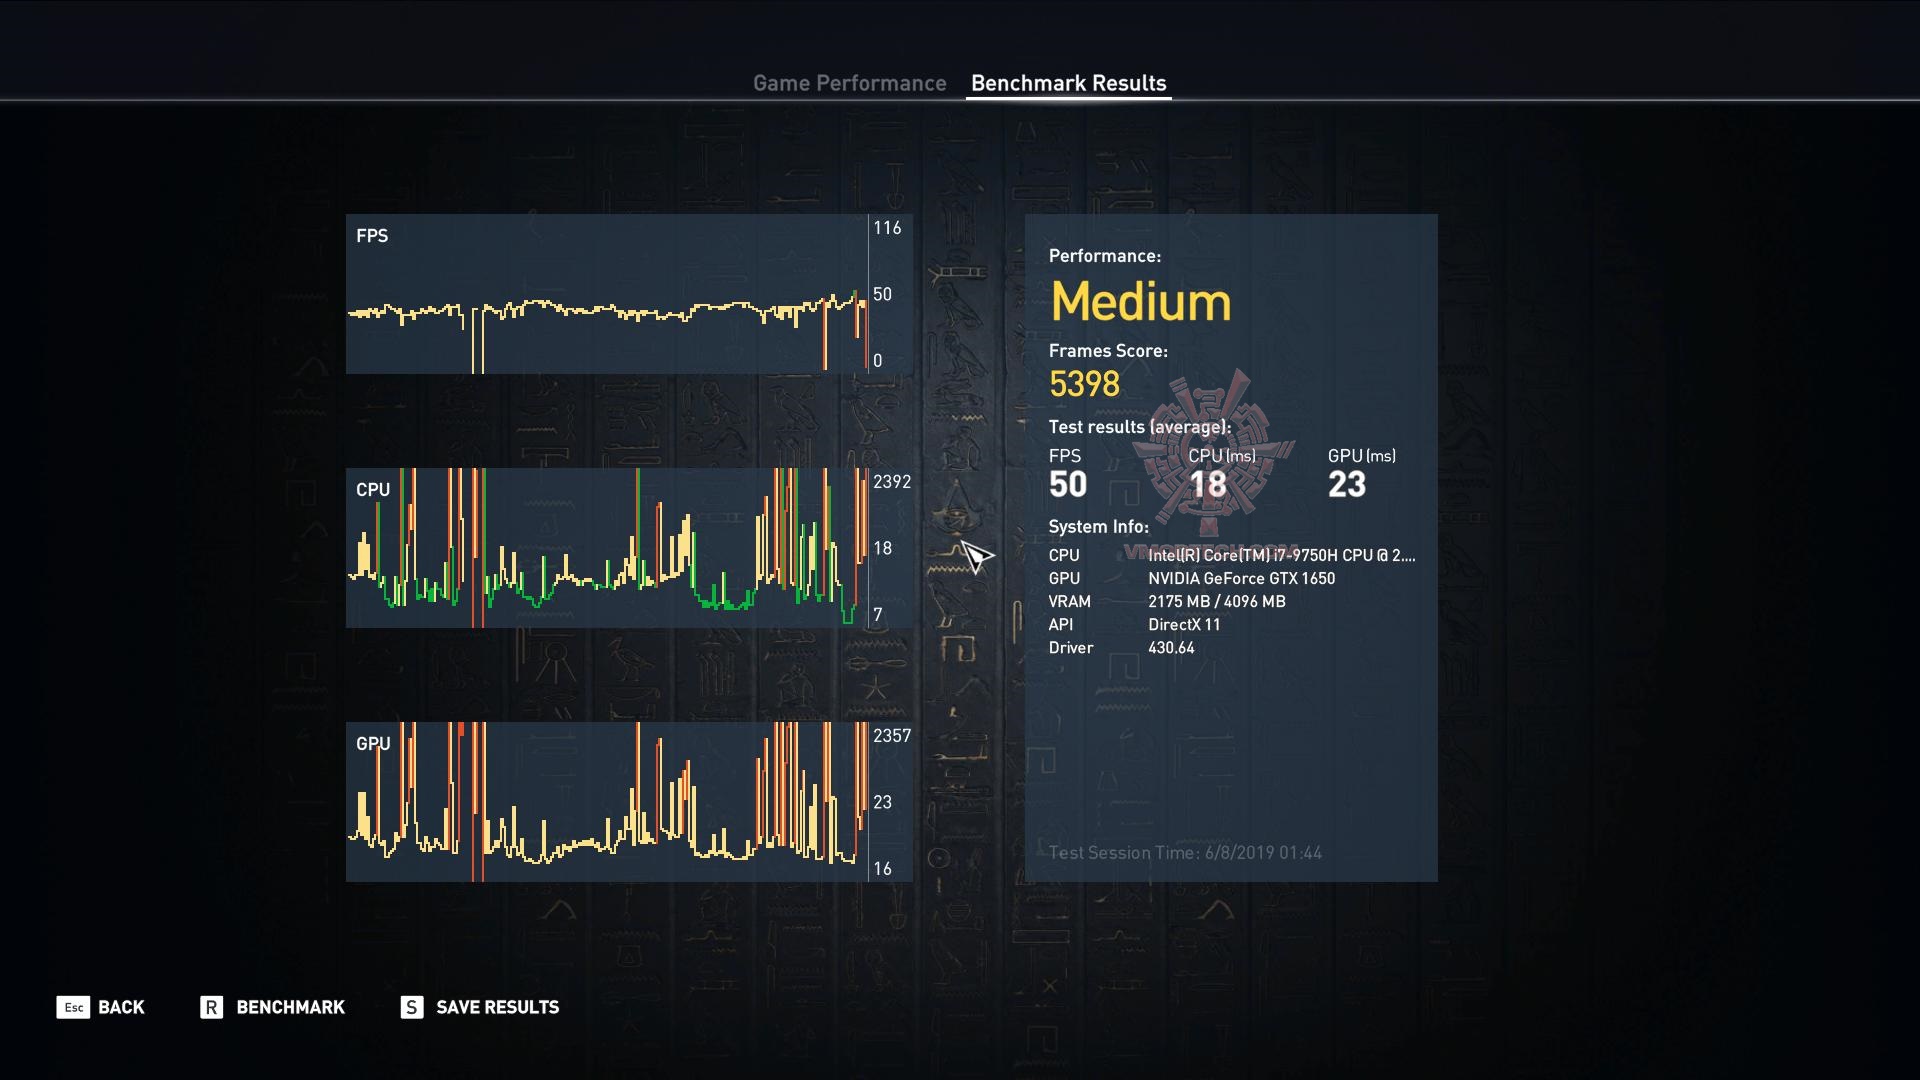Click SAVE RESULTS
The image size is (1920, 1080).
(x=497, y=1007)
